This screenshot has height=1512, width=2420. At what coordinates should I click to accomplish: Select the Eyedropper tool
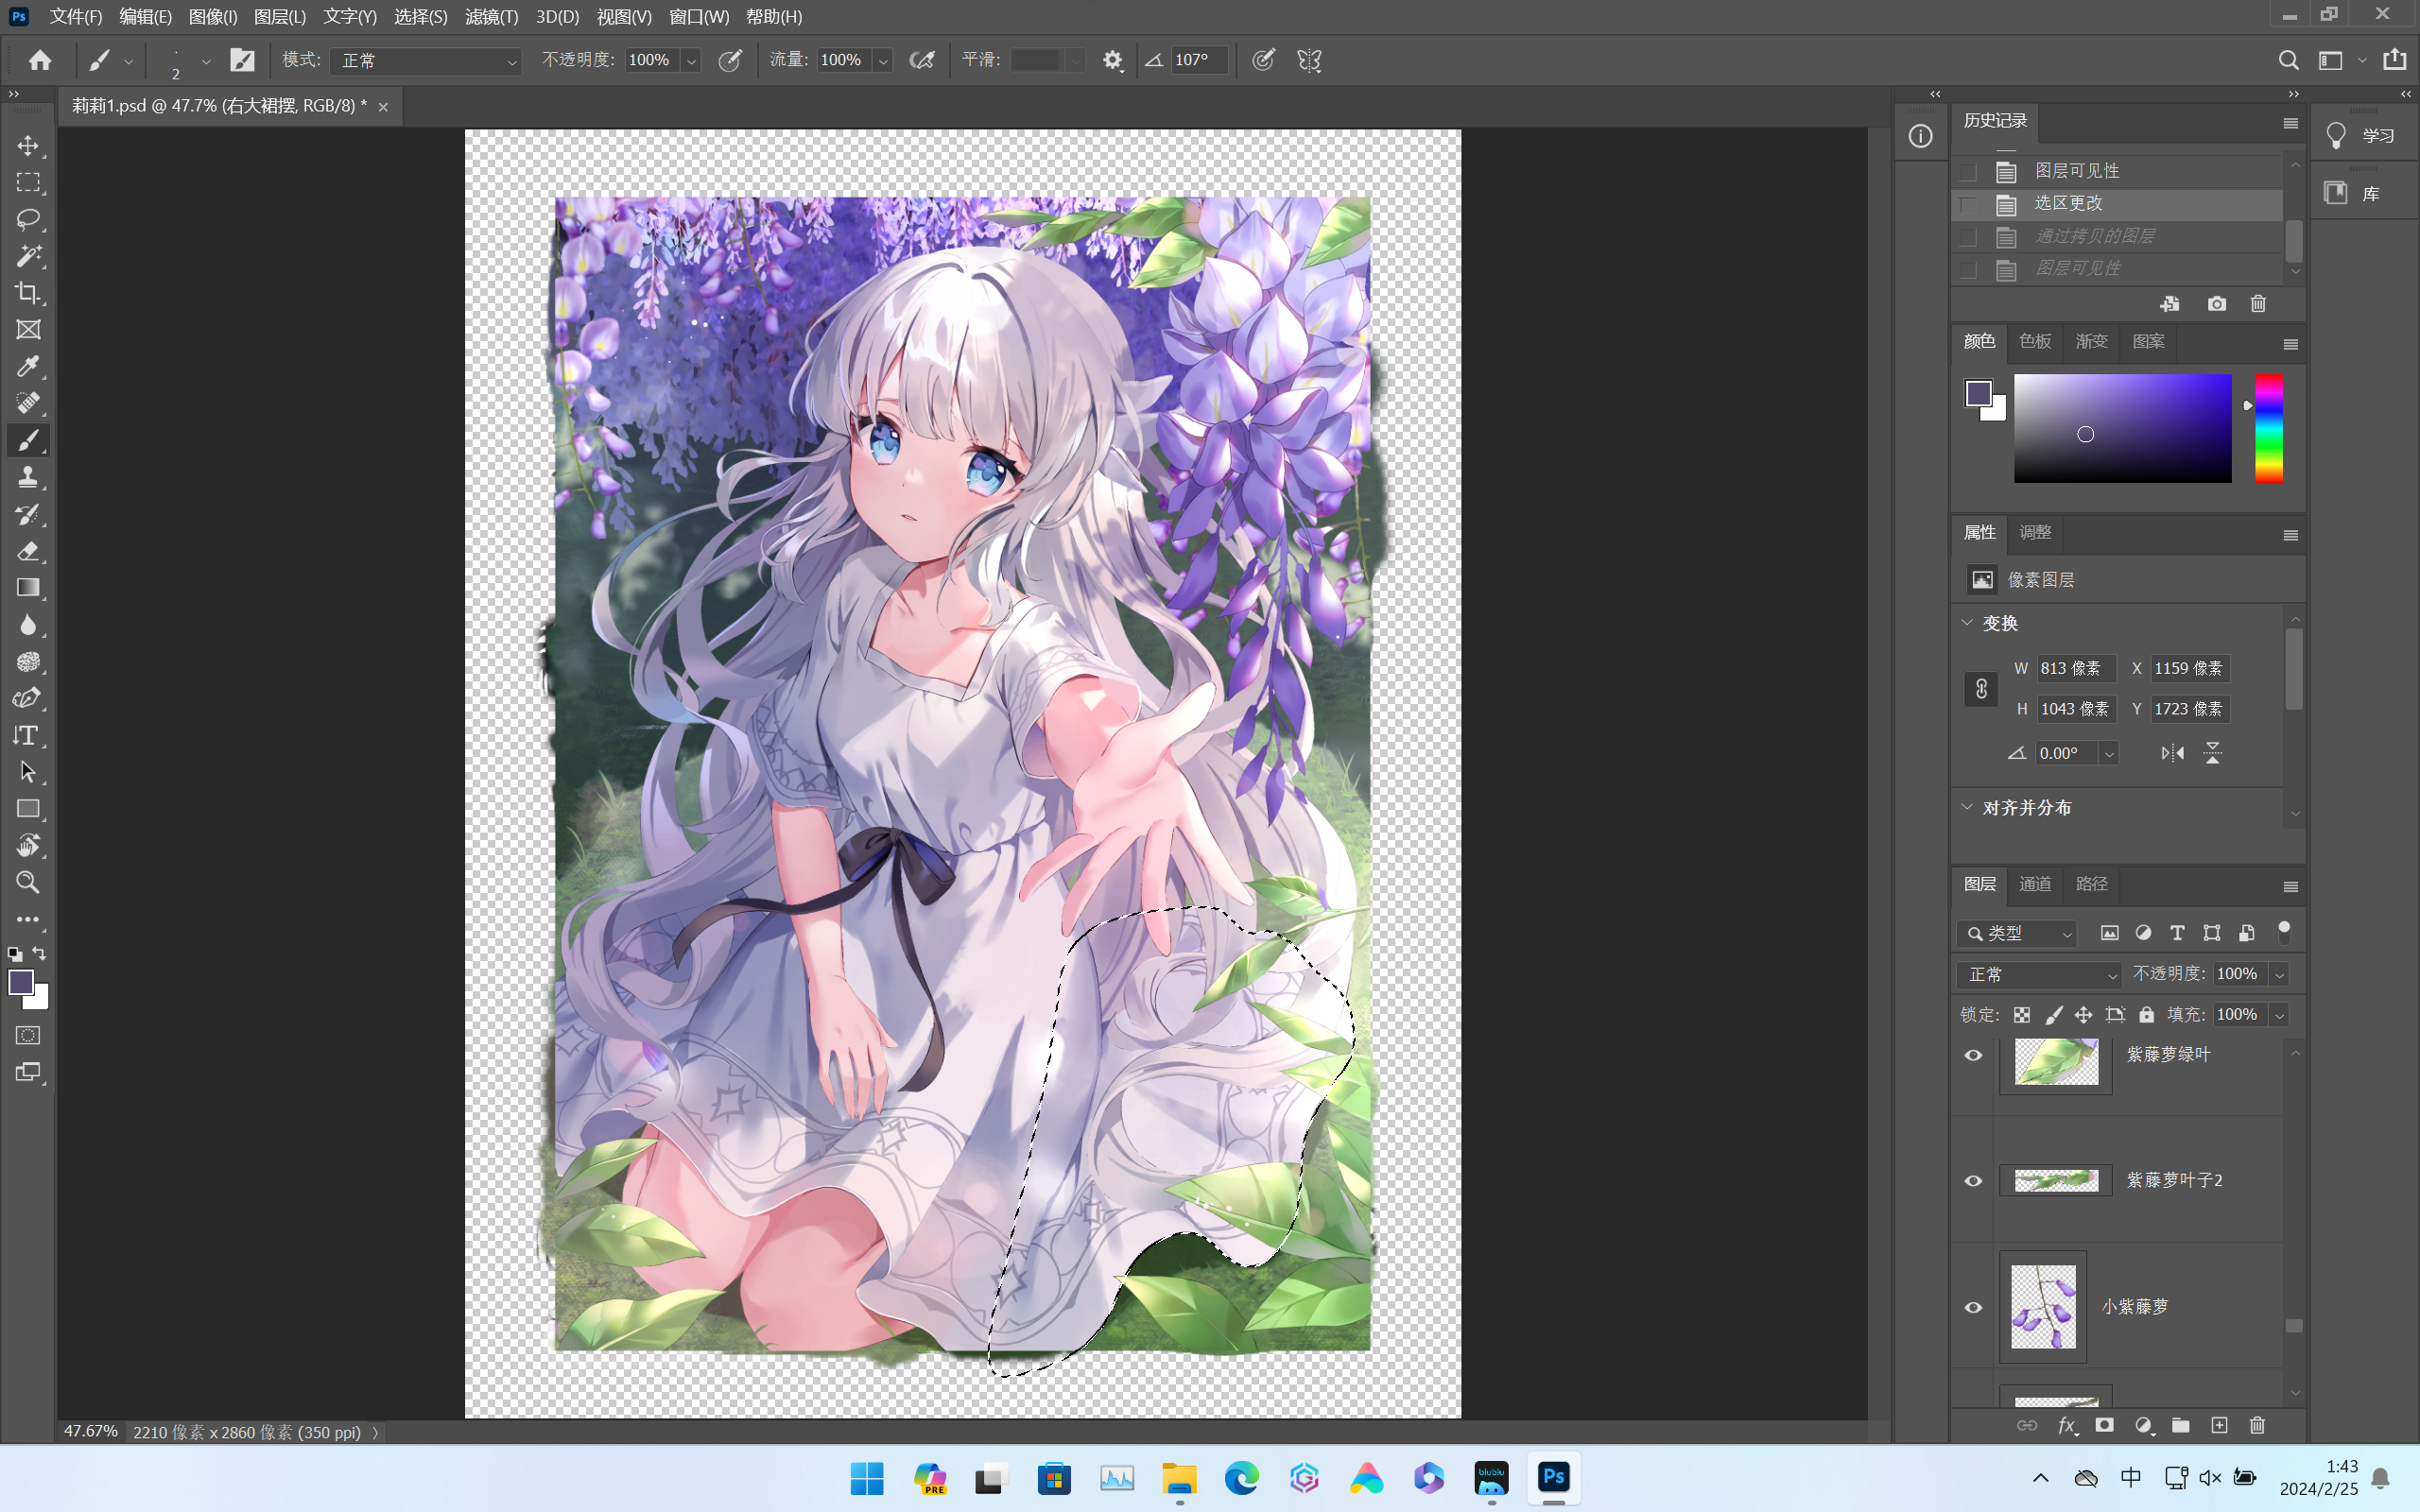(x=28, y=366)
